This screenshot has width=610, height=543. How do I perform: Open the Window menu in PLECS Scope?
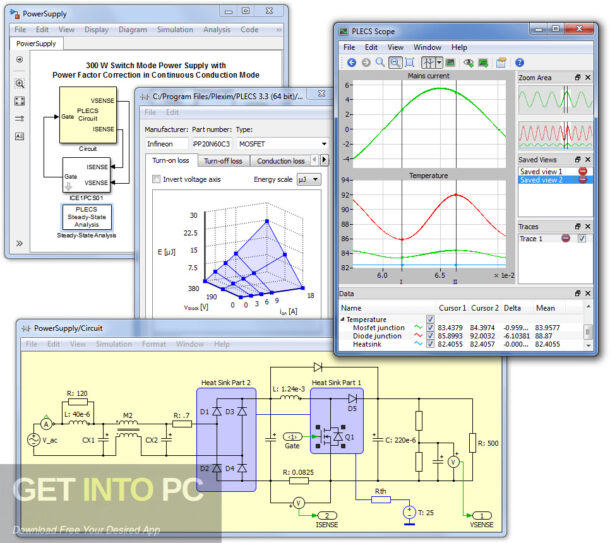pyautogui.click(x=427, y=47)
